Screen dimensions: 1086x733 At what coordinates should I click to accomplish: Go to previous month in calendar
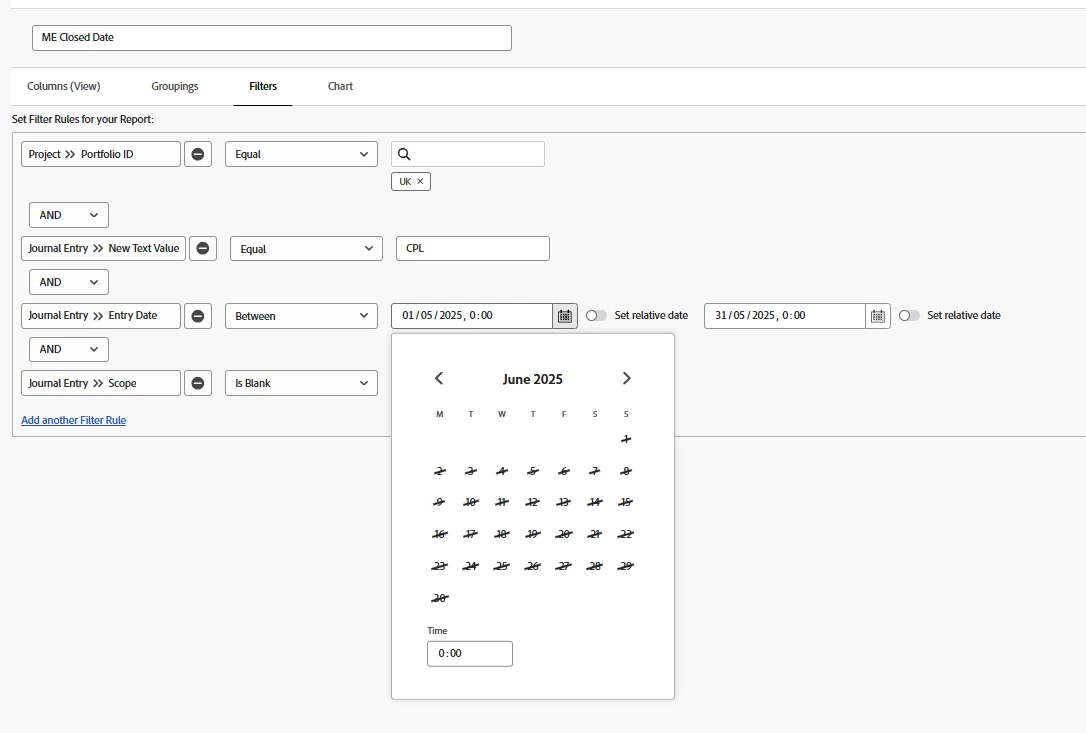438,378
